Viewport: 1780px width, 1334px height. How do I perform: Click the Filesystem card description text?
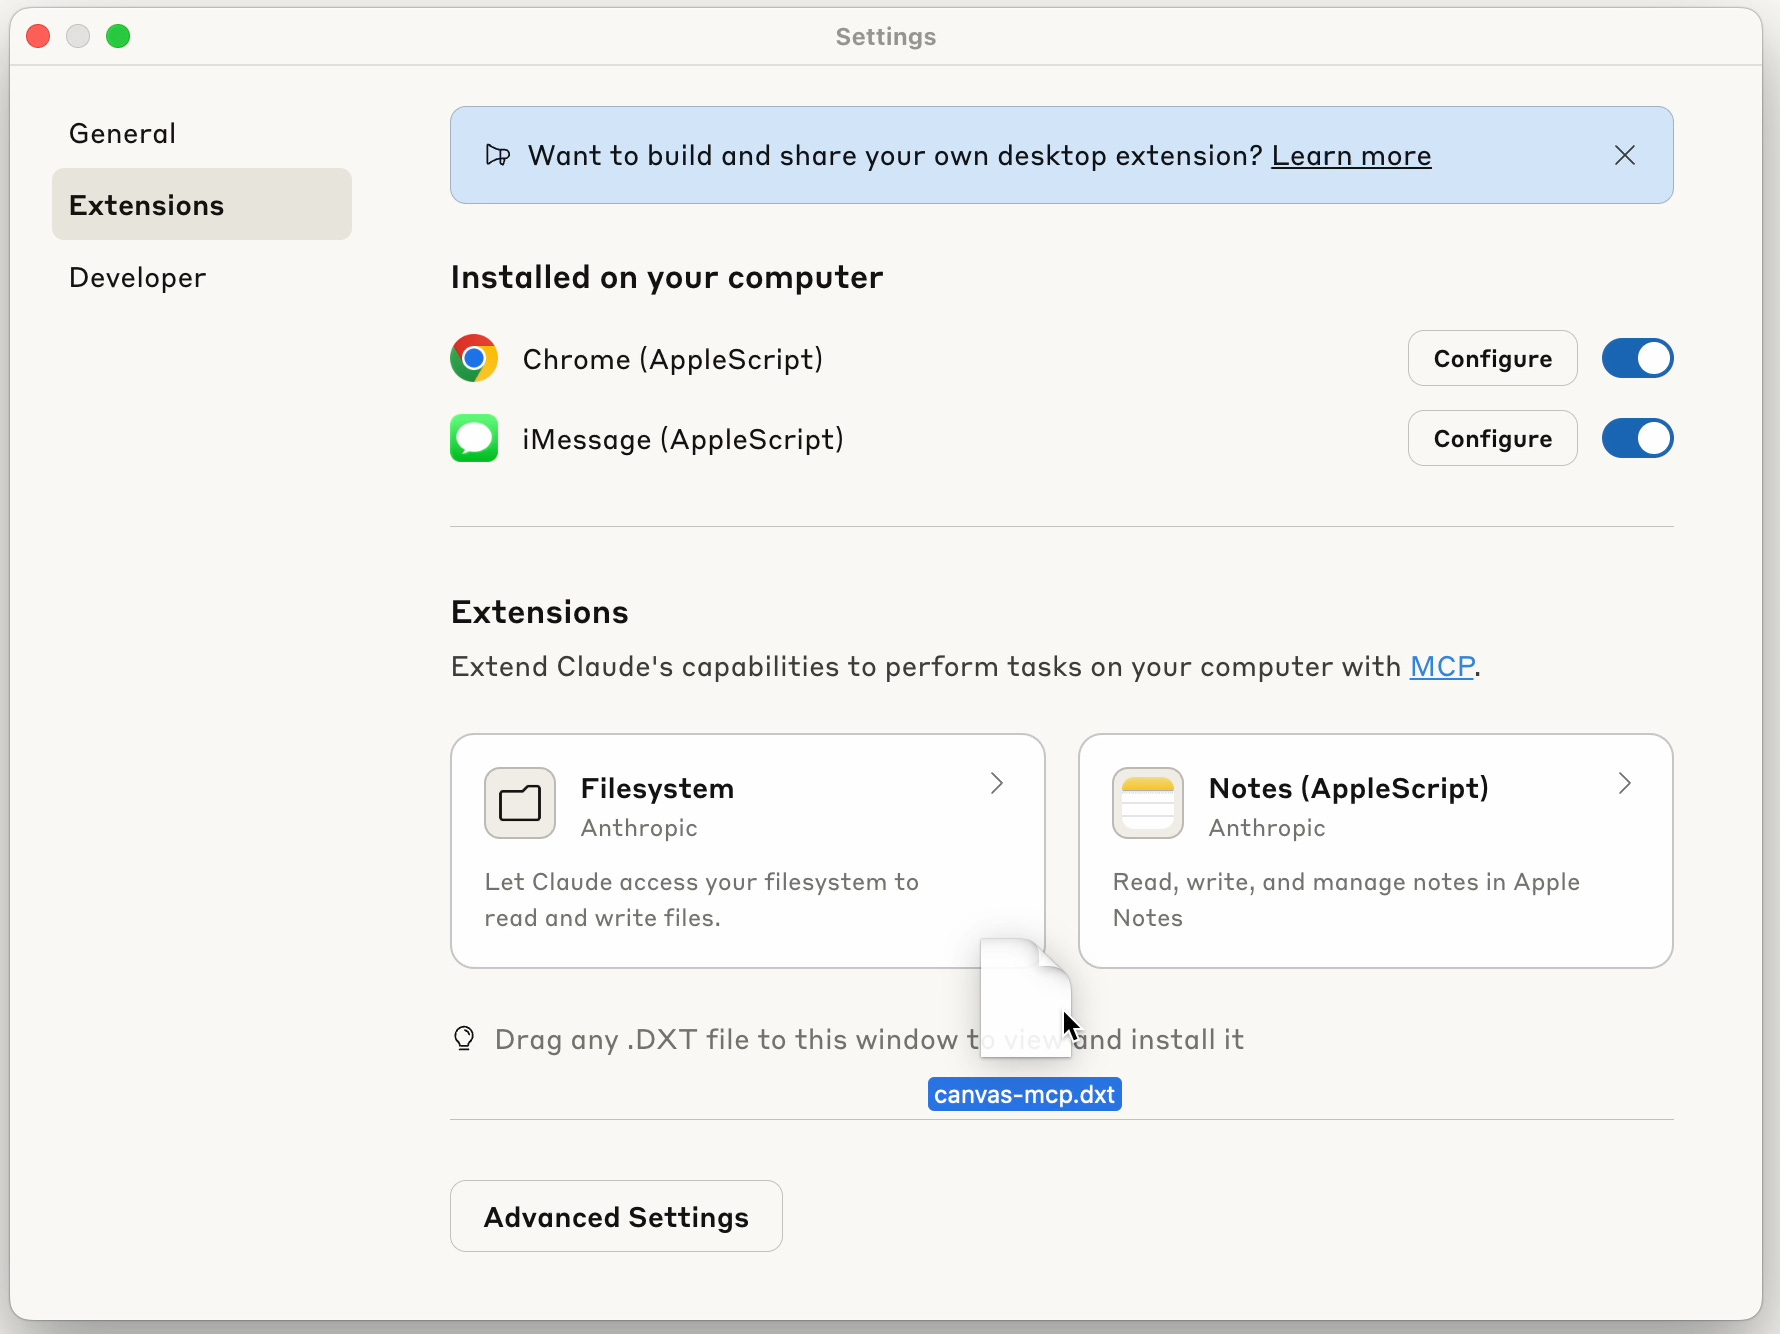tap(701, 900)
